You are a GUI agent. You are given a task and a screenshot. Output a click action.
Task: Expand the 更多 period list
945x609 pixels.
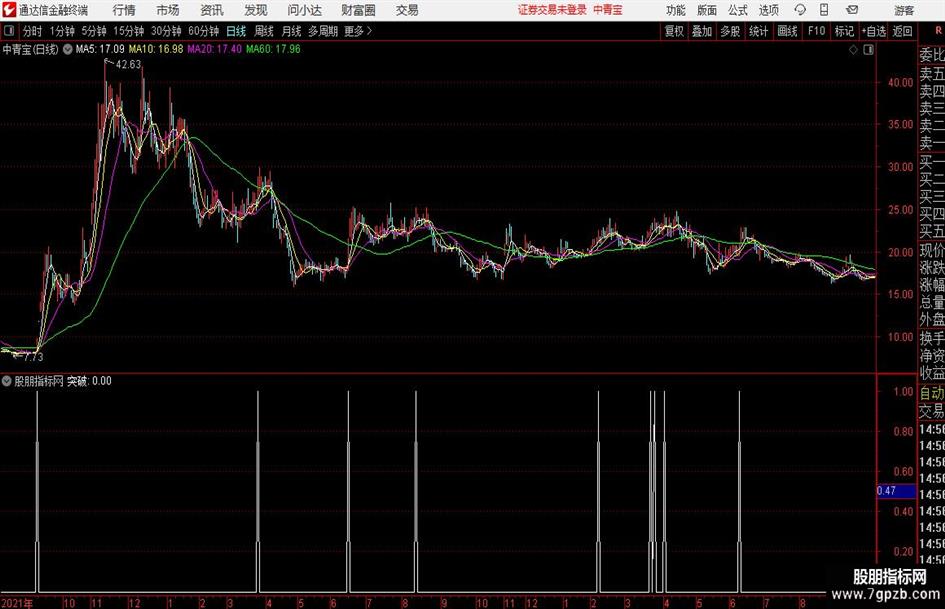click(358, 31)
